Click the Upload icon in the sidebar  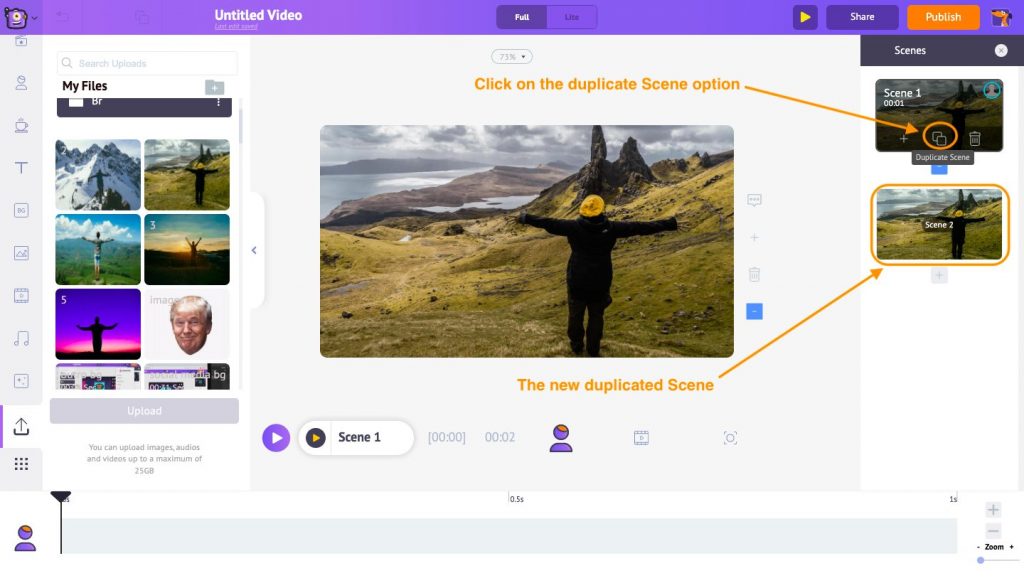pos(22,427)
